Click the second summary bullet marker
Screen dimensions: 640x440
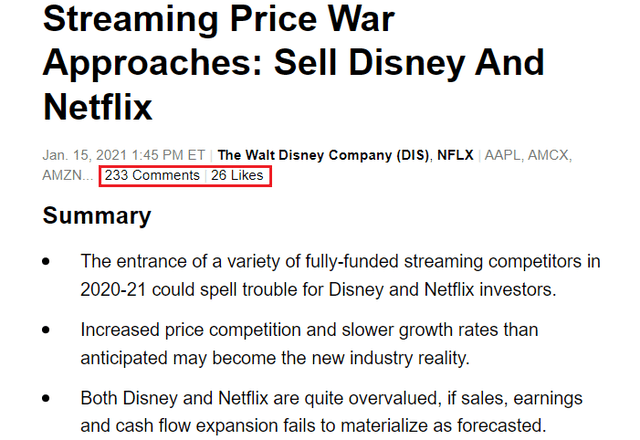(x=46, y=330)
